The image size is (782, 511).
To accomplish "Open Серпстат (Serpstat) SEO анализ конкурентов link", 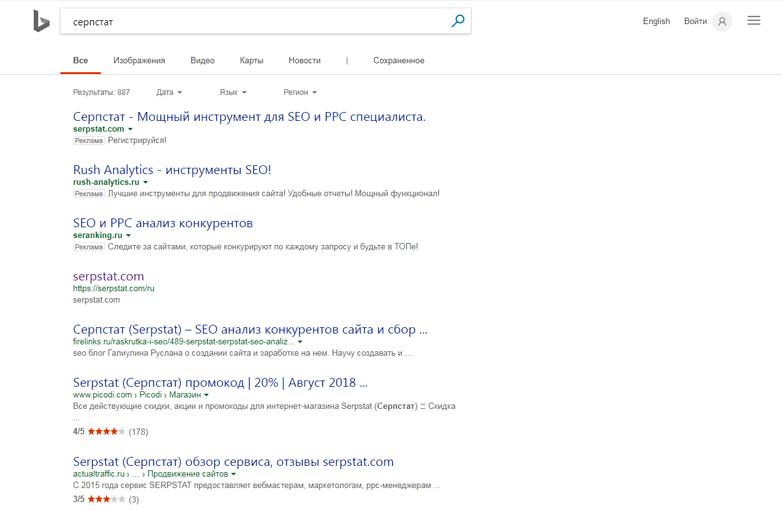I will coord(250,330).
